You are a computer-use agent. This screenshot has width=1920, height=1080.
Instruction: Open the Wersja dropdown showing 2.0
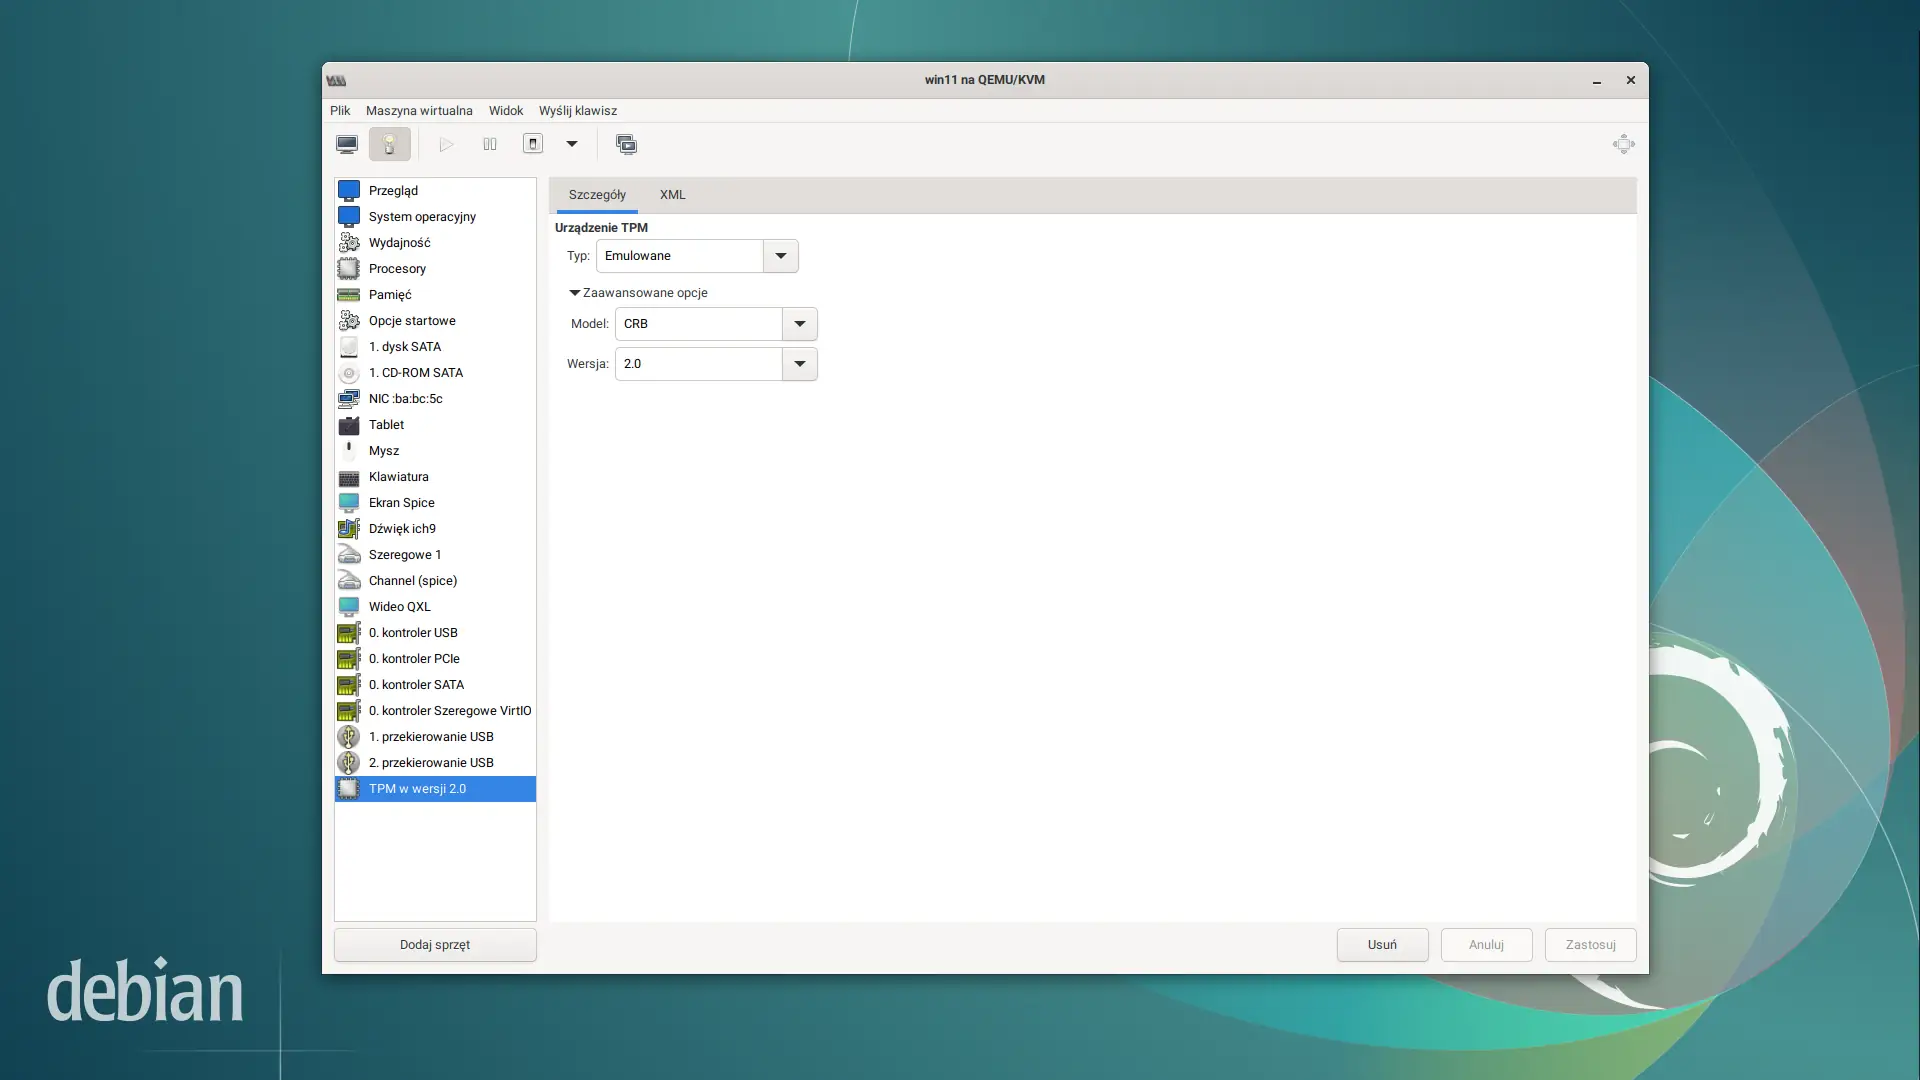tap(716, 364)
